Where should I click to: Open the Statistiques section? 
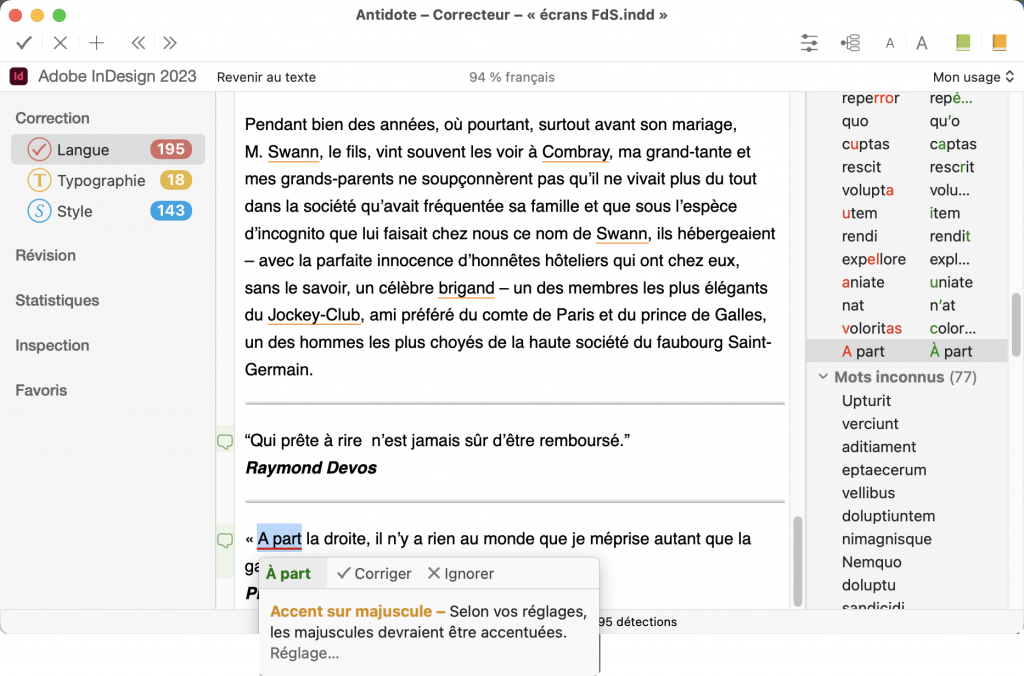pyautogui.click(x=57, y=300)
